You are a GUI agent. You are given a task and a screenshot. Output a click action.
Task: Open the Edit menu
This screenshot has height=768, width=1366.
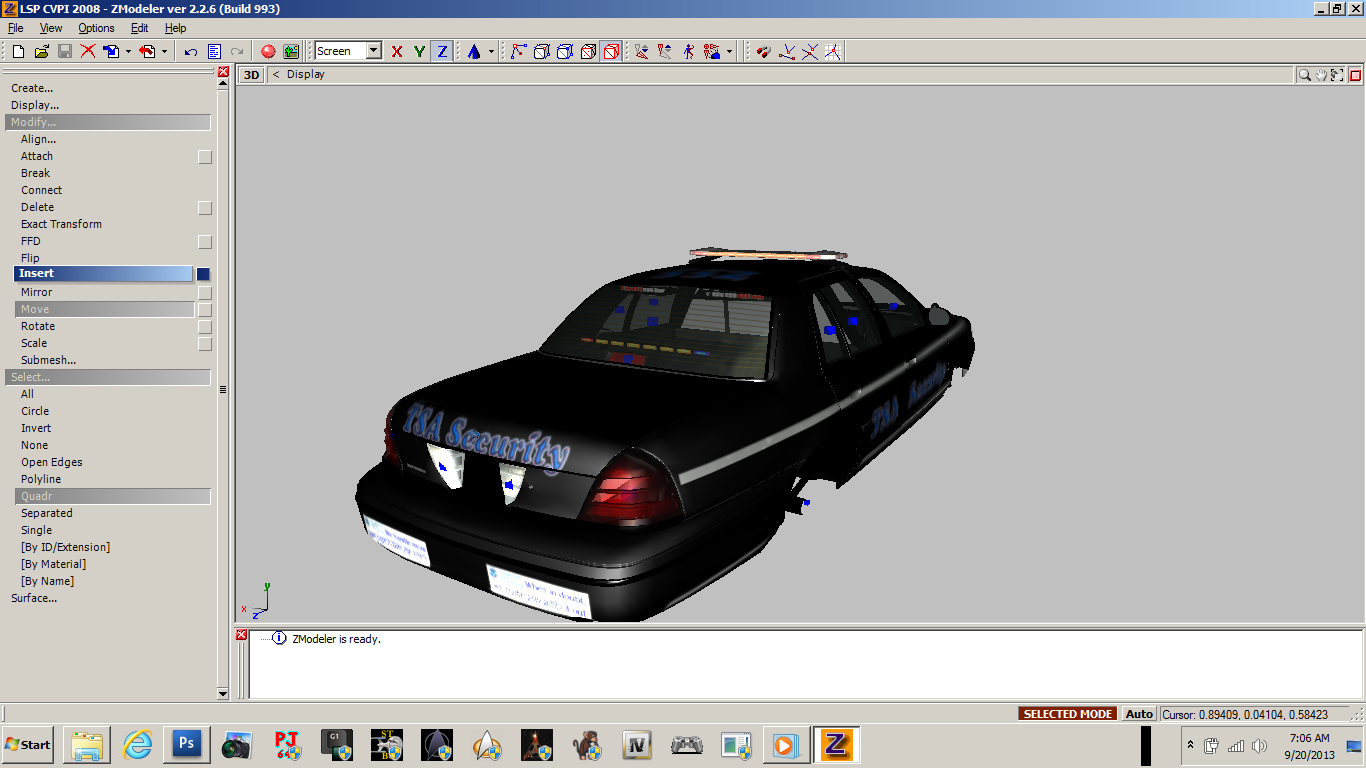pos(140,28)
